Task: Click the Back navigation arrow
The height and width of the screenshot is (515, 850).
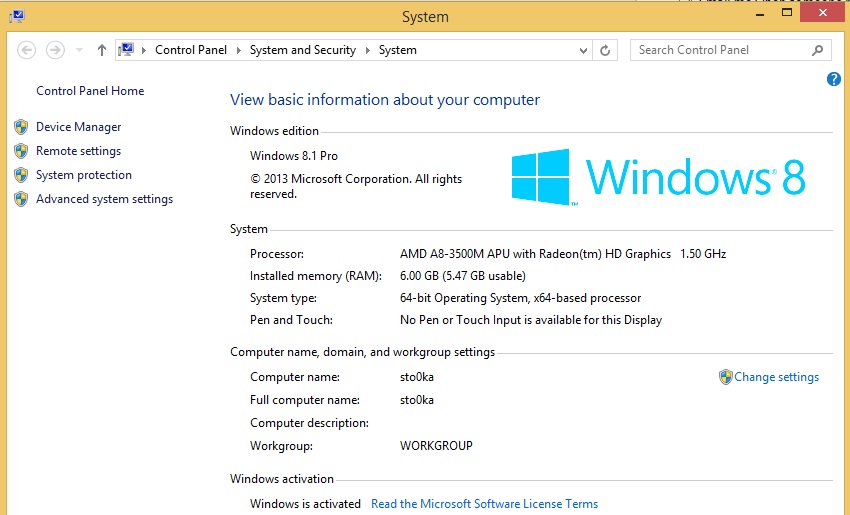Action: (27, 50)
